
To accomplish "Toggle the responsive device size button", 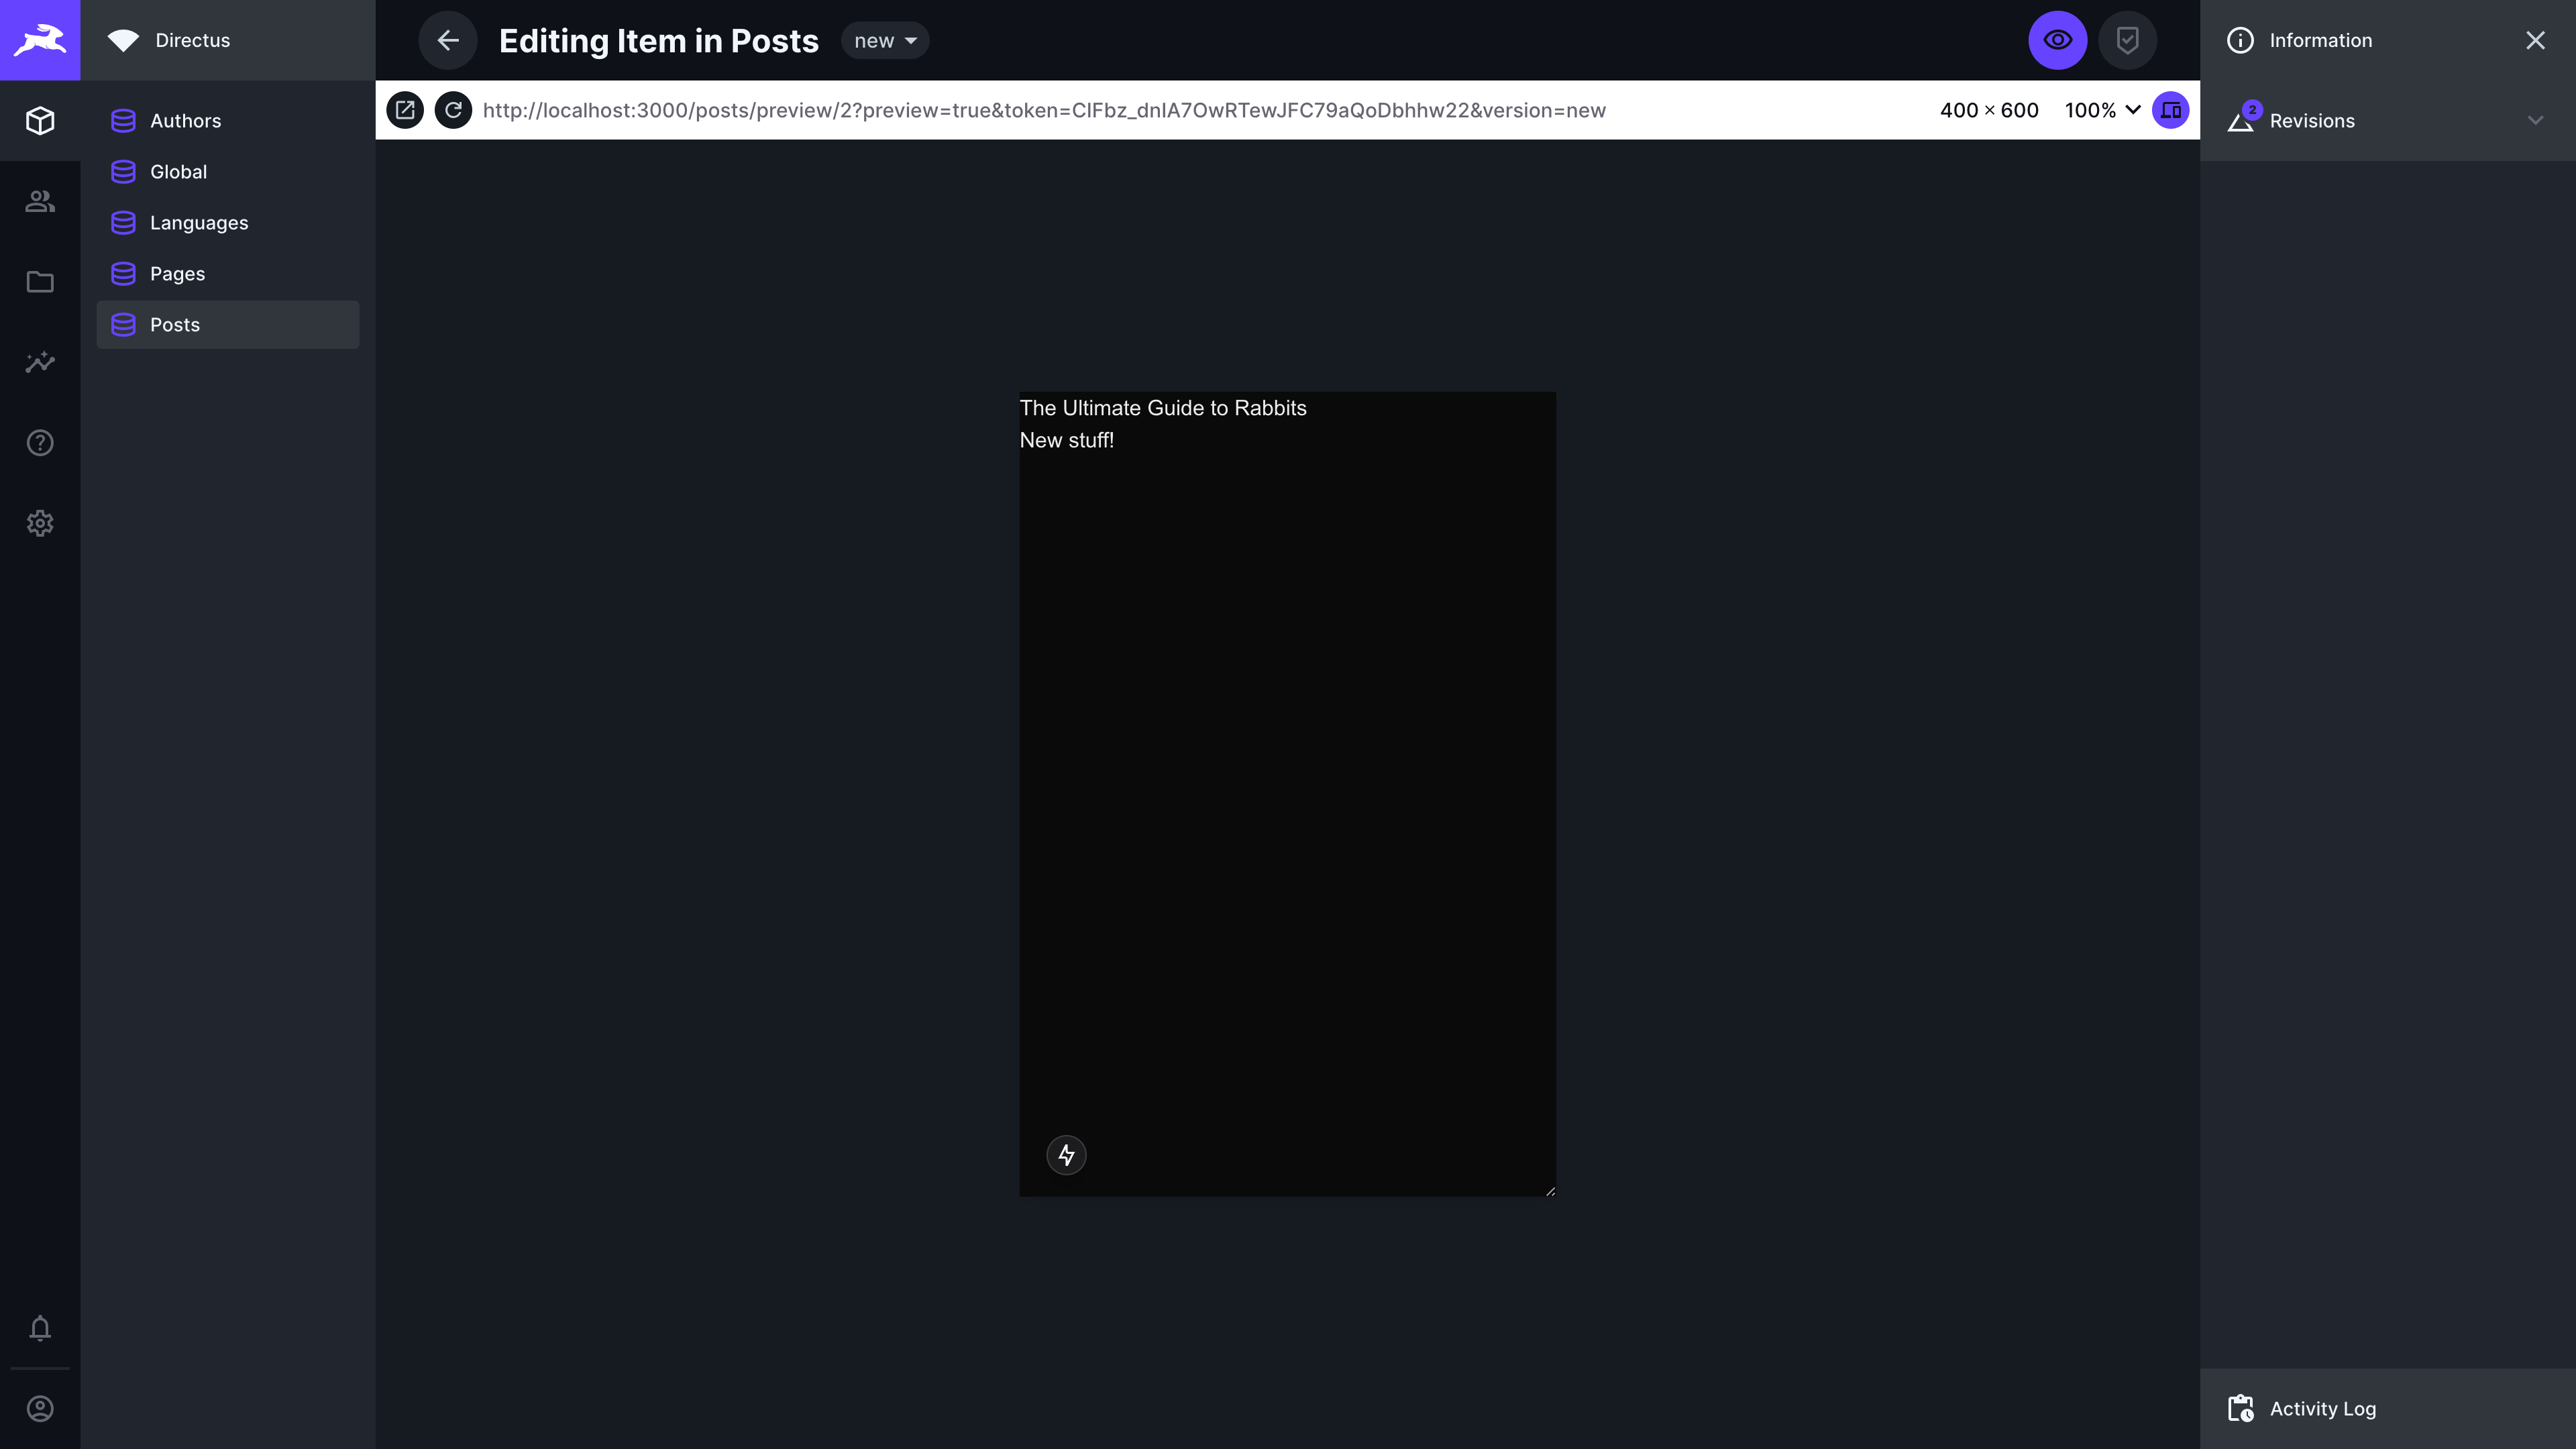I will tap(2170, 110).
